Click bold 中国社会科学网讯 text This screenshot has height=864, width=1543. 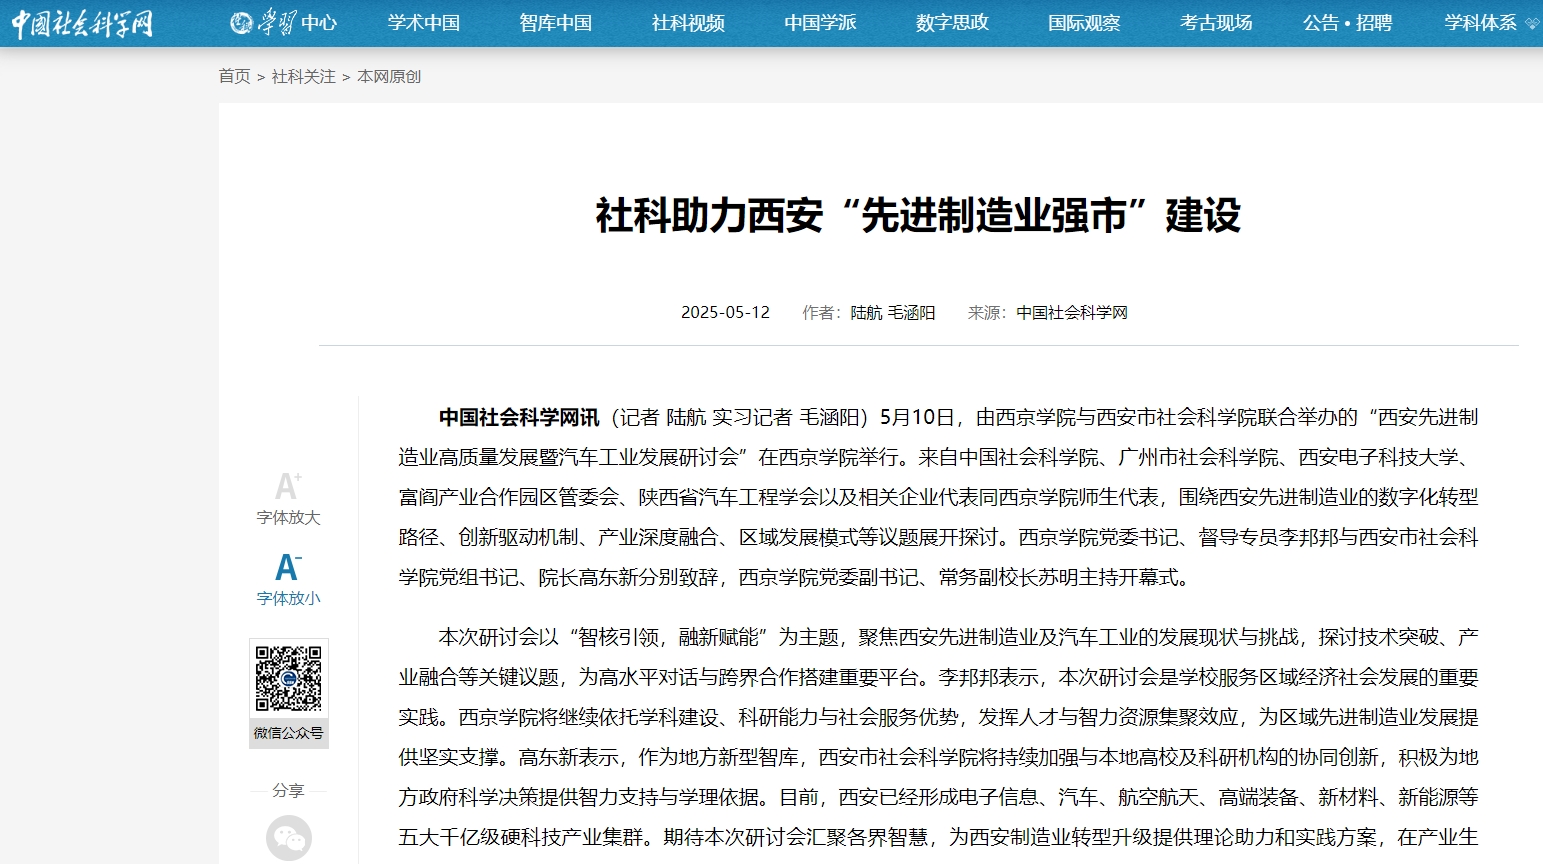coord(518,417)
